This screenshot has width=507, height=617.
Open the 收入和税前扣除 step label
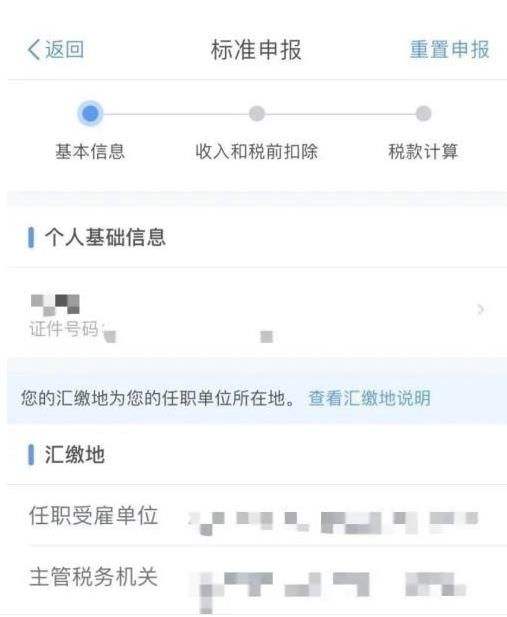pyautogui.click(x=257, y=151)
